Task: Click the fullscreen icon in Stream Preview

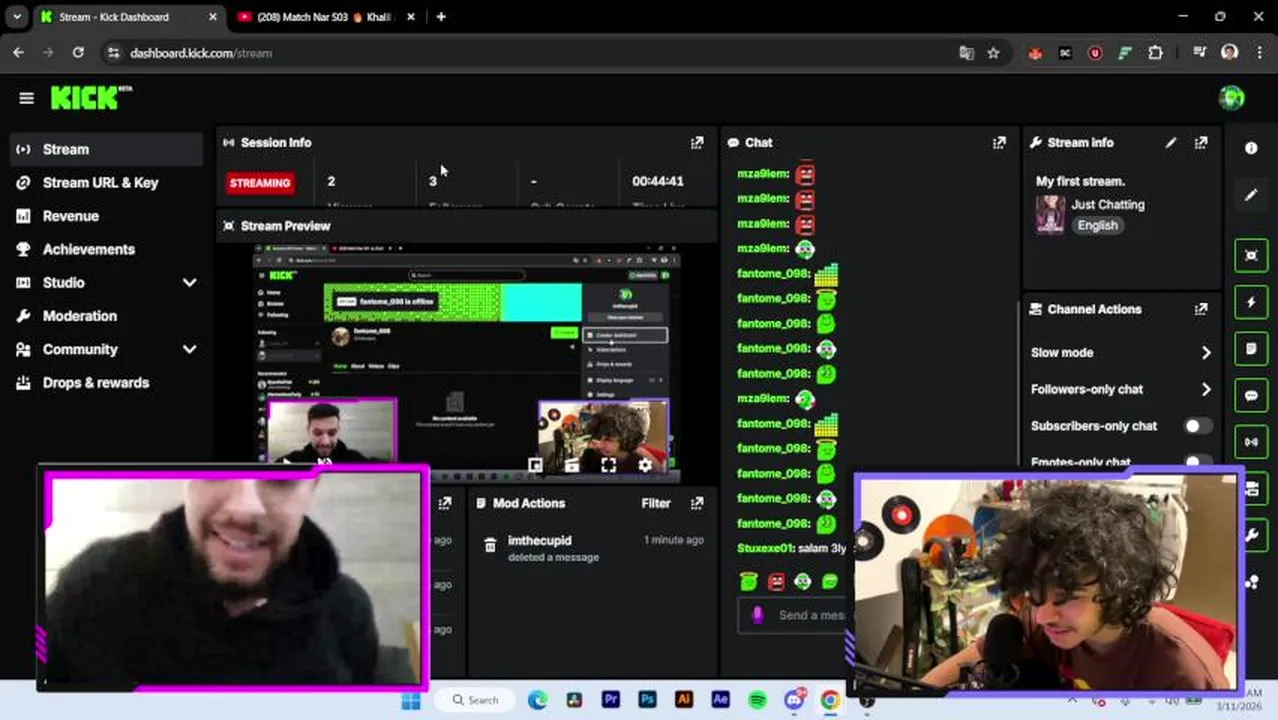Action: point(608,465)
